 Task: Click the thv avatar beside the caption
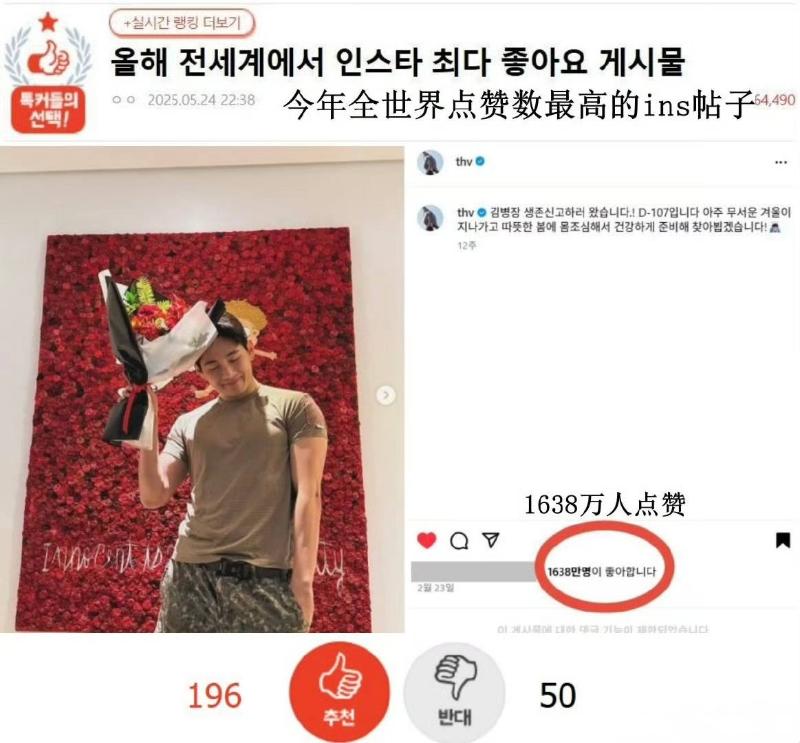point(430,218)
